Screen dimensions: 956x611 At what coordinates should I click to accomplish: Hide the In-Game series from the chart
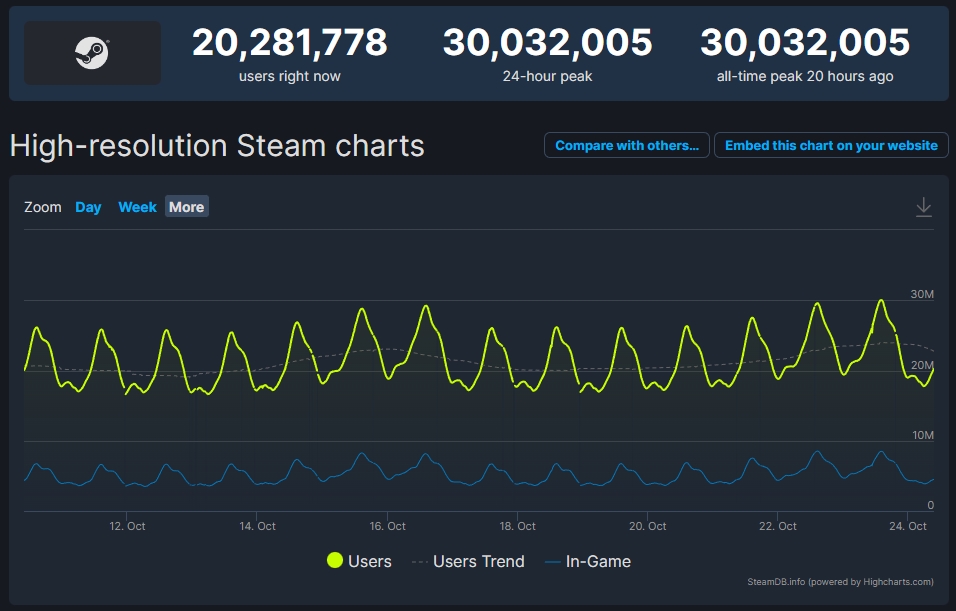point(597,561)
